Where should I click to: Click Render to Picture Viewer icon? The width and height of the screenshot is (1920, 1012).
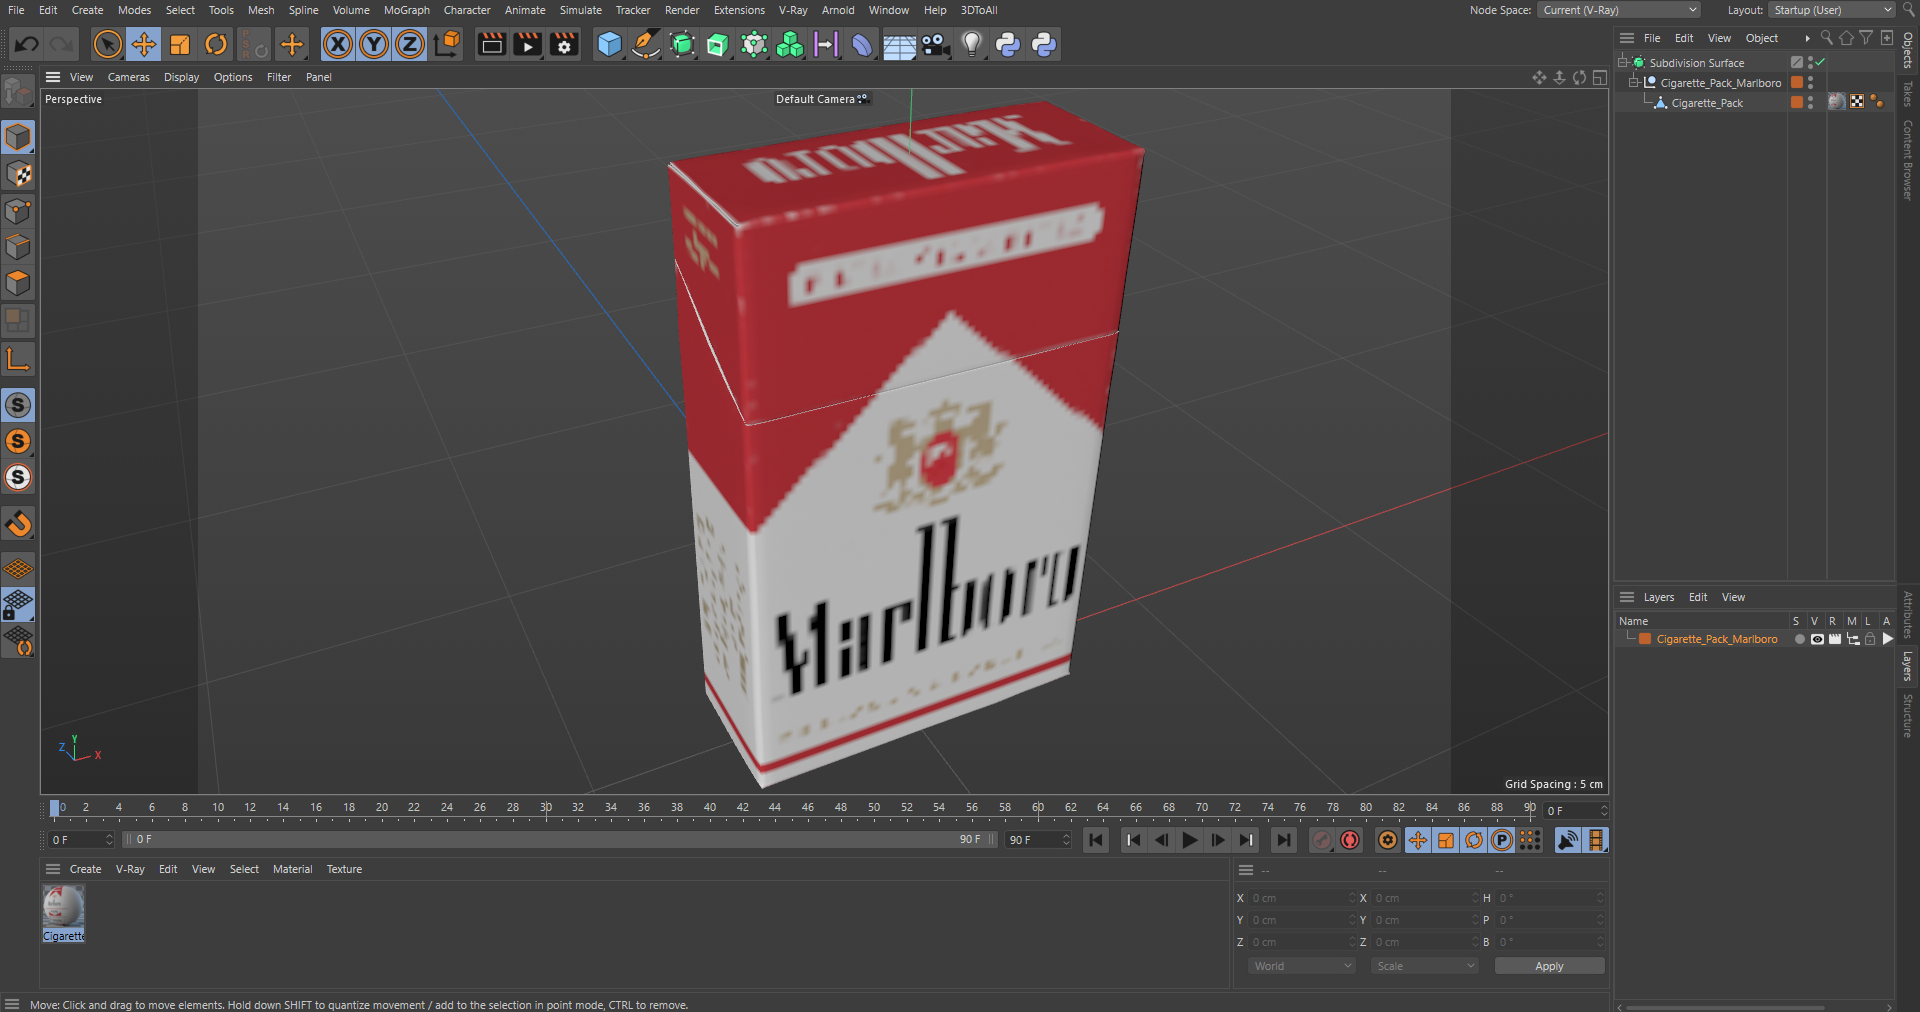tap(527, 44)
